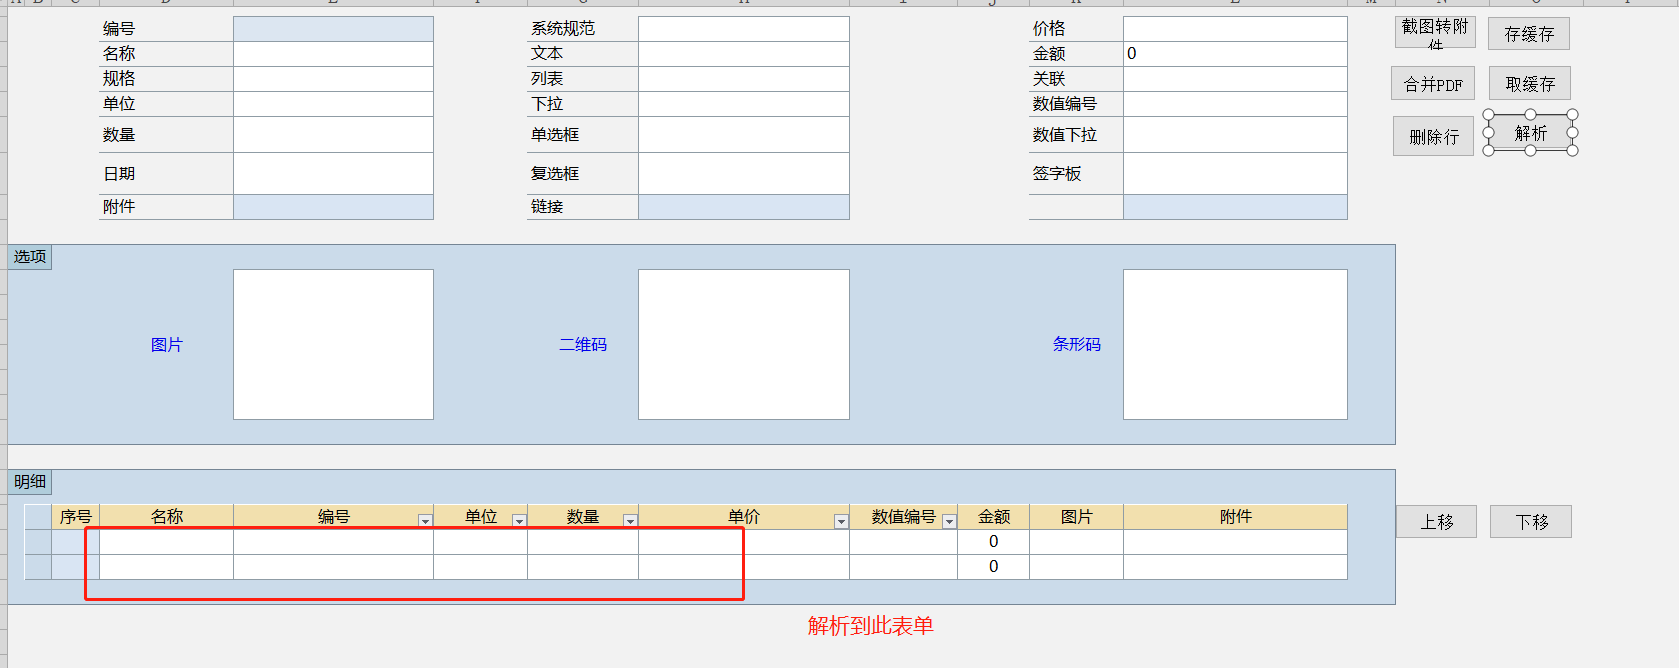Image resolution: width=1679 pixels, height=668 pixels.
Task: Click the 图片 link label
Action: pos(167,345)
